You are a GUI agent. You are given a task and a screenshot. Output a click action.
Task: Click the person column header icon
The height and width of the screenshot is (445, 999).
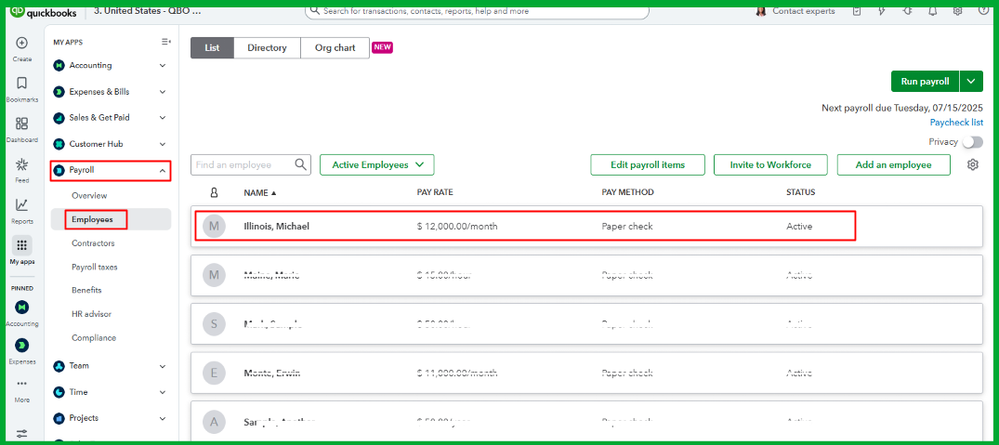pos(214,193)
